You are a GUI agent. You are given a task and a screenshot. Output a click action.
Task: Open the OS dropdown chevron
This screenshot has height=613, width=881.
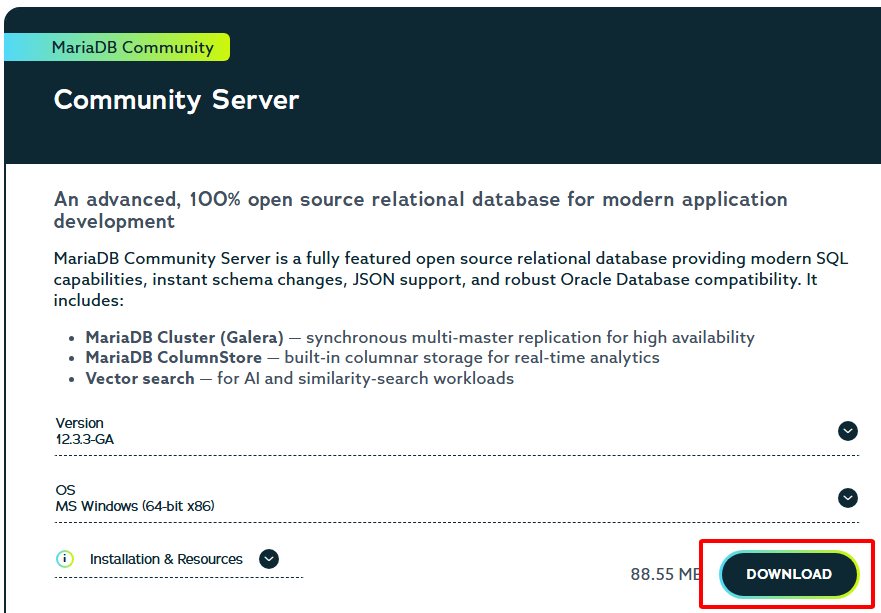coord(847,498)
